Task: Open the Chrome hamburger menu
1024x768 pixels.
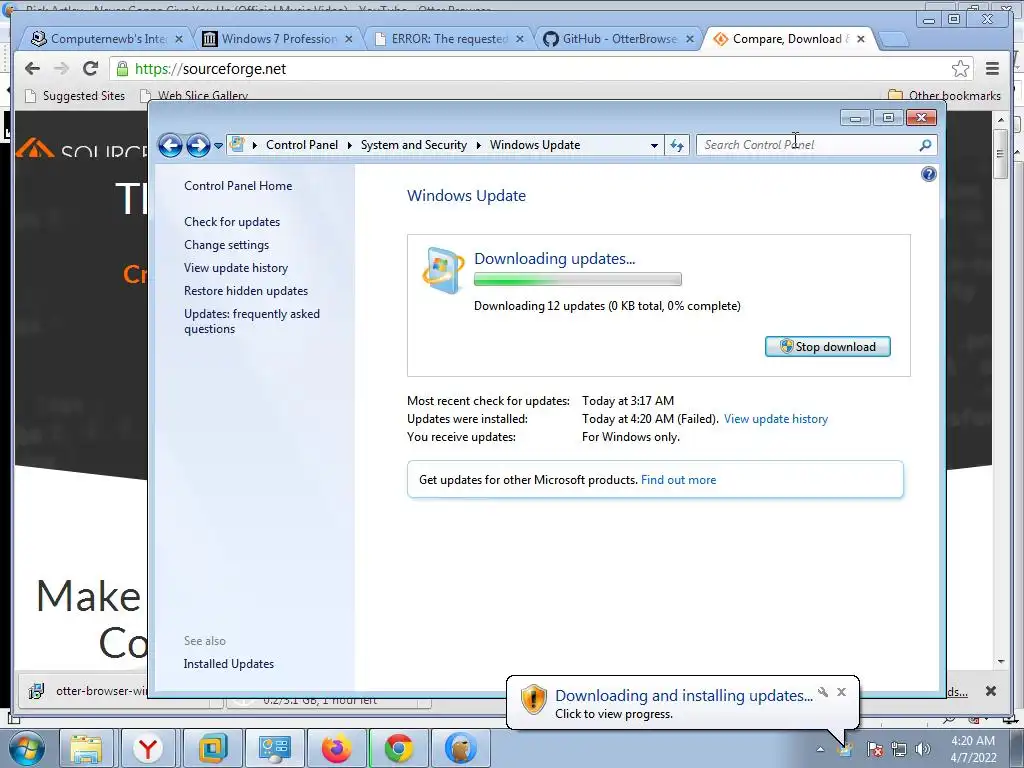Action: pos(993,69)
